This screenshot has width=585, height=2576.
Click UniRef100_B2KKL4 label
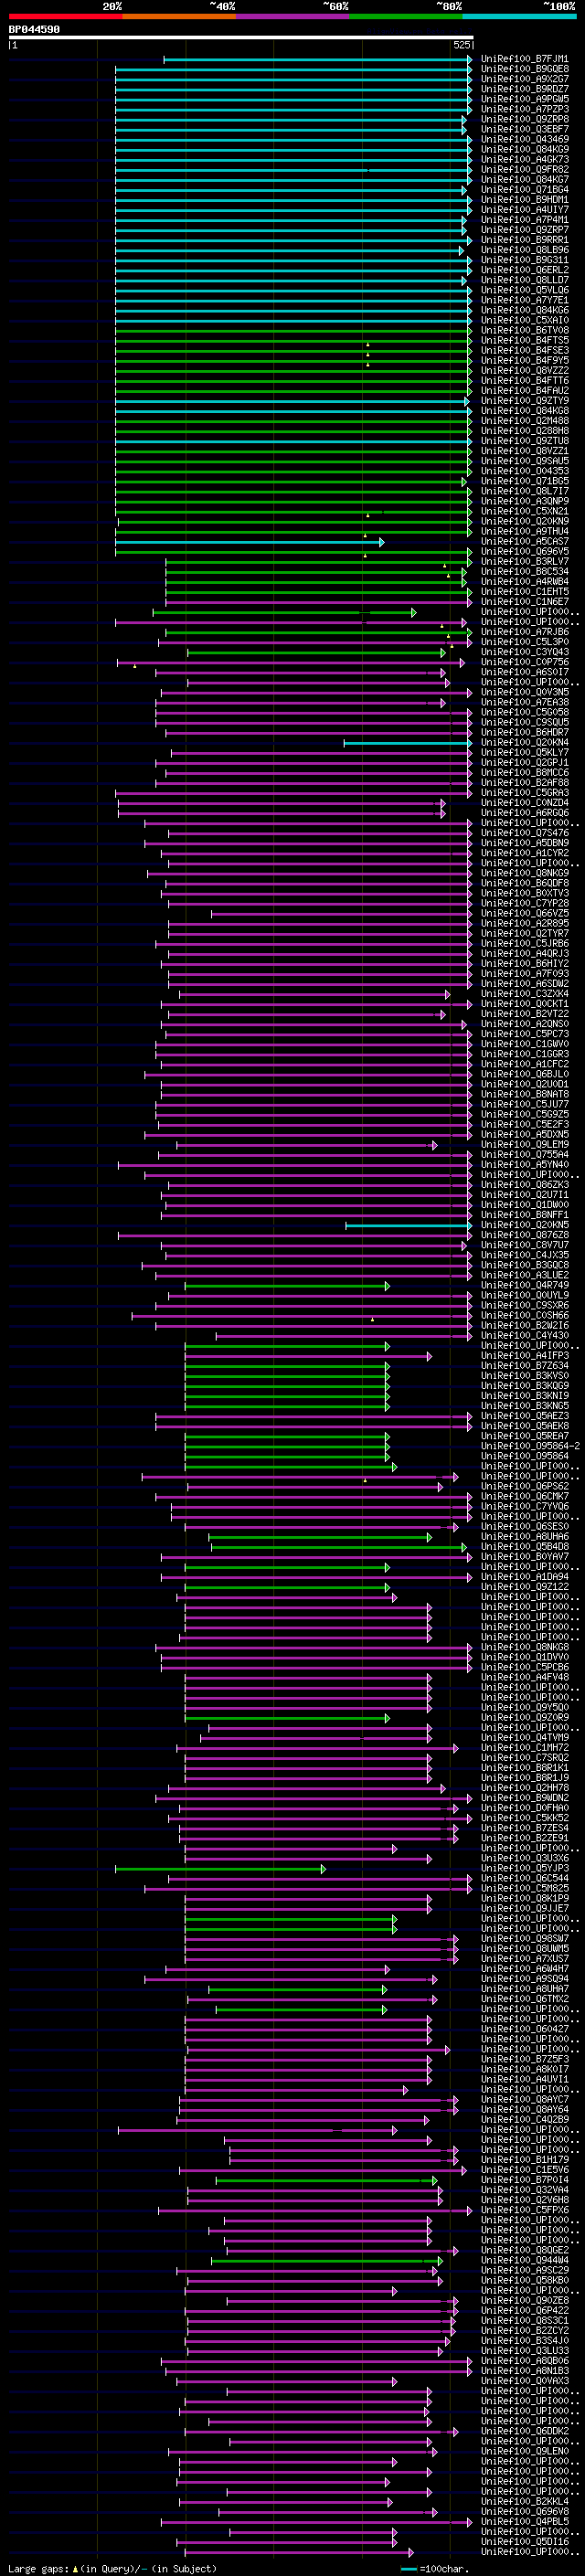point(525,2500)
